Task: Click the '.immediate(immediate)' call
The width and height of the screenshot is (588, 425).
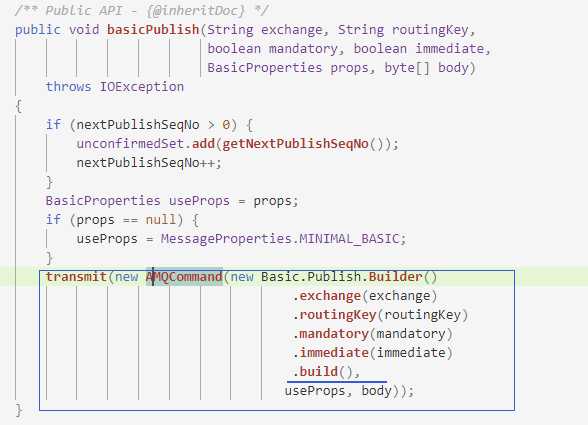Action: click(372, 353)
